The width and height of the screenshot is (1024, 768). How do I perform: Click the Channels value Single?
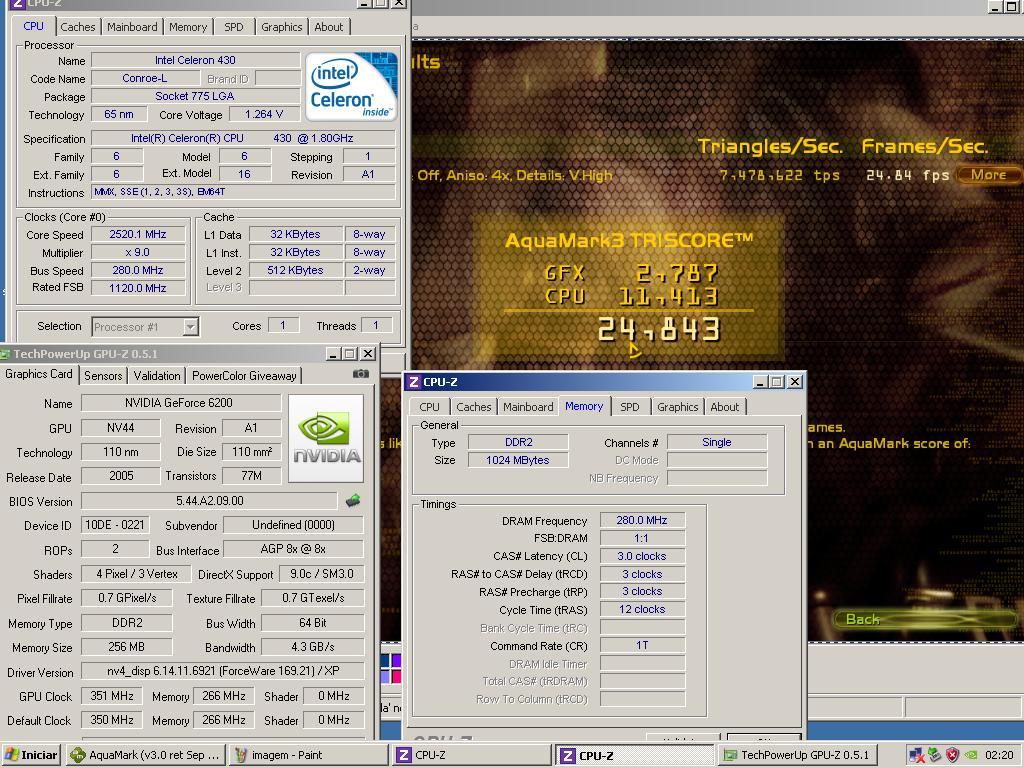716,442
